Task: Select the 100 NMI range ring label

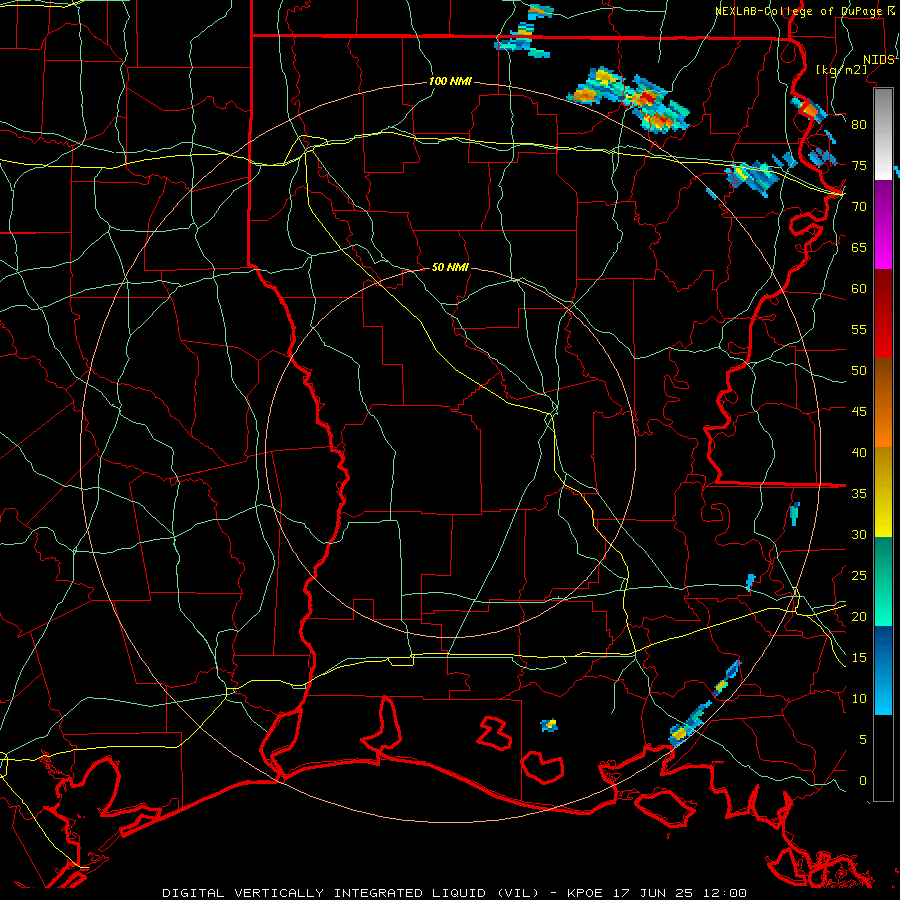Action: [450, 81]
